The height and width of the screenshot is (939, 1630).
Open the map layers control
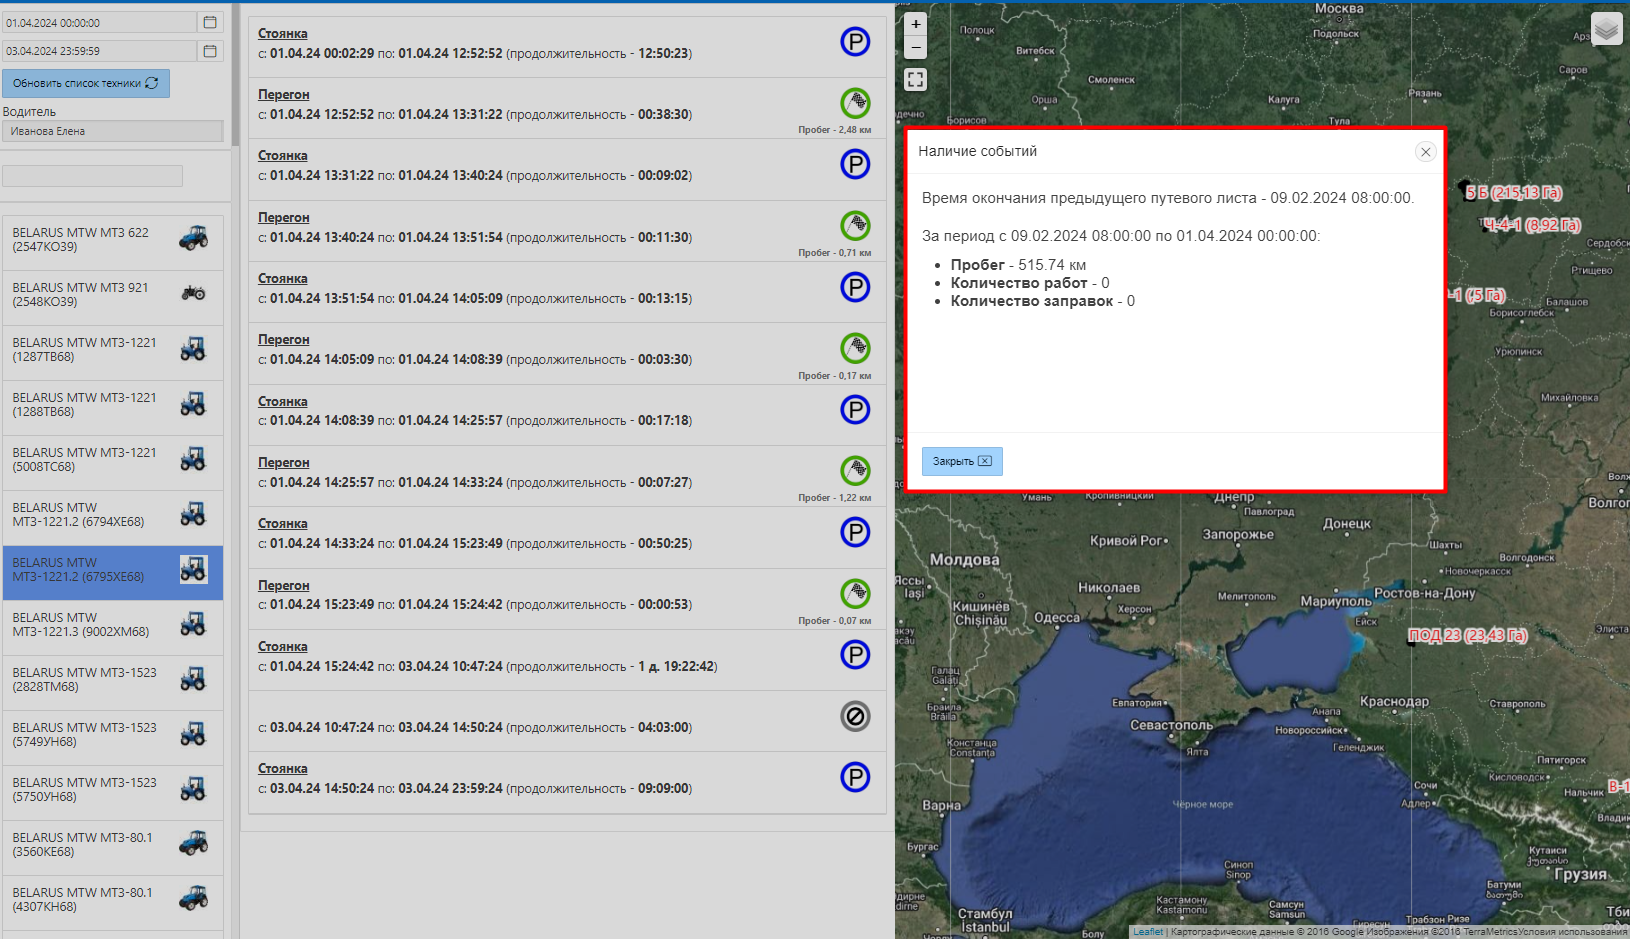pyautogui.click(x=1606, y=29)
